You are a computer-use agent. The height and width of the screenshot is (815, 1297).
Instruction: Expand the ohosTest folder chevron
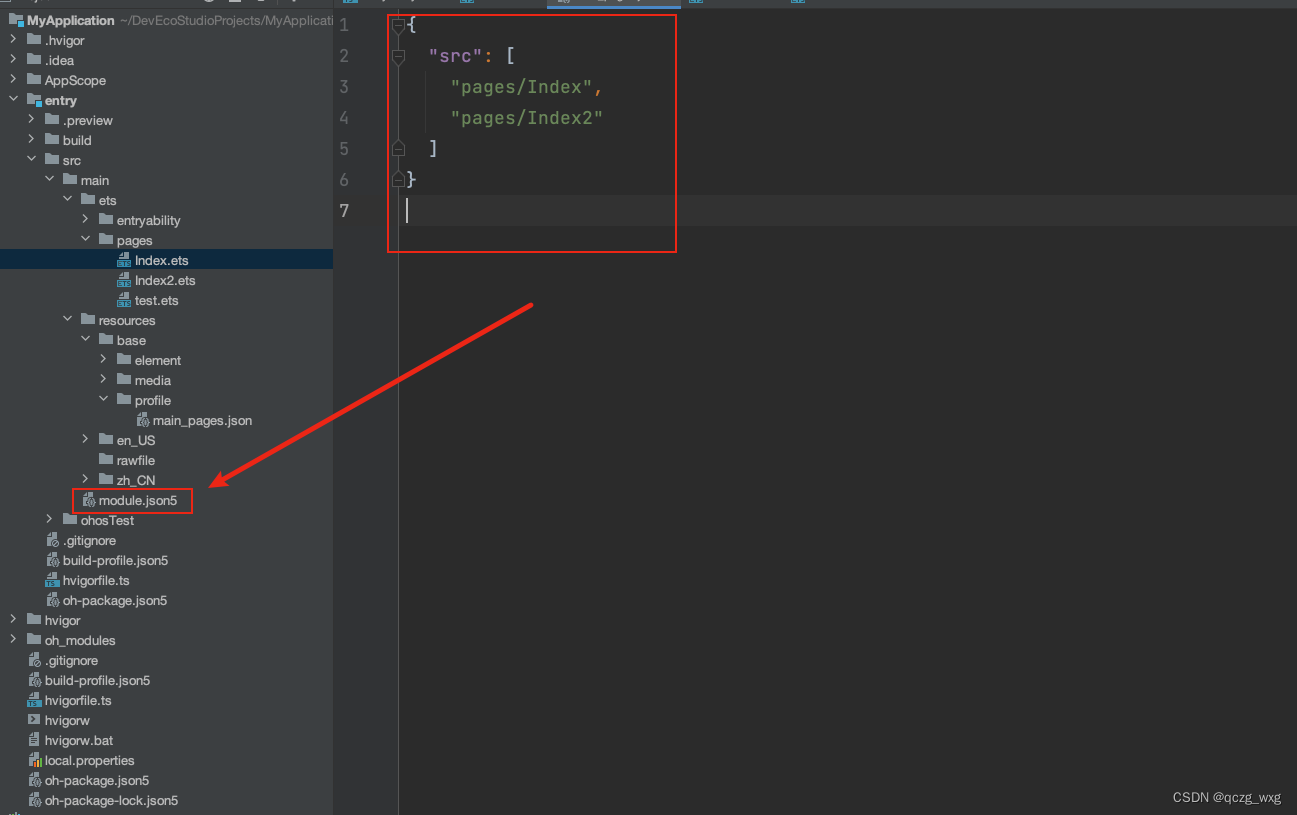(49, 520)
